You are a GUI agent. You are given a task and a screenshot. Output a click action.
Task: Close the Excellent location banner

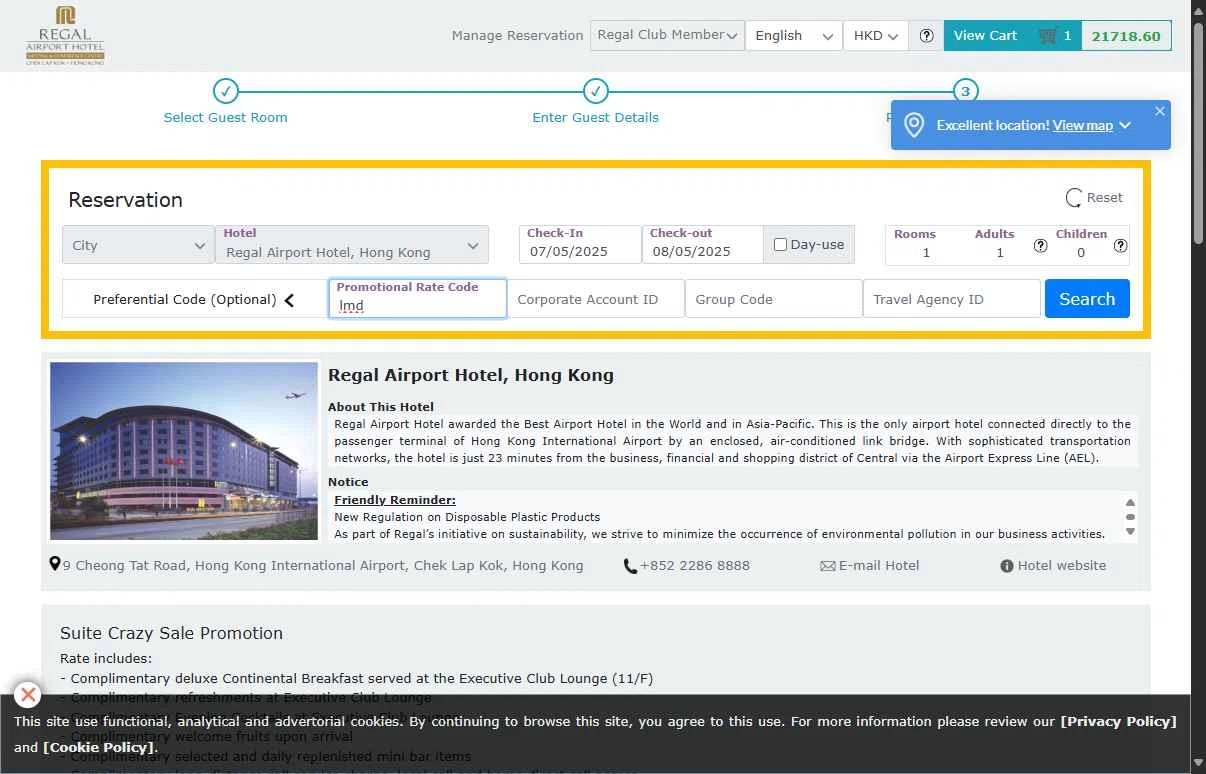click(1159, 111)
